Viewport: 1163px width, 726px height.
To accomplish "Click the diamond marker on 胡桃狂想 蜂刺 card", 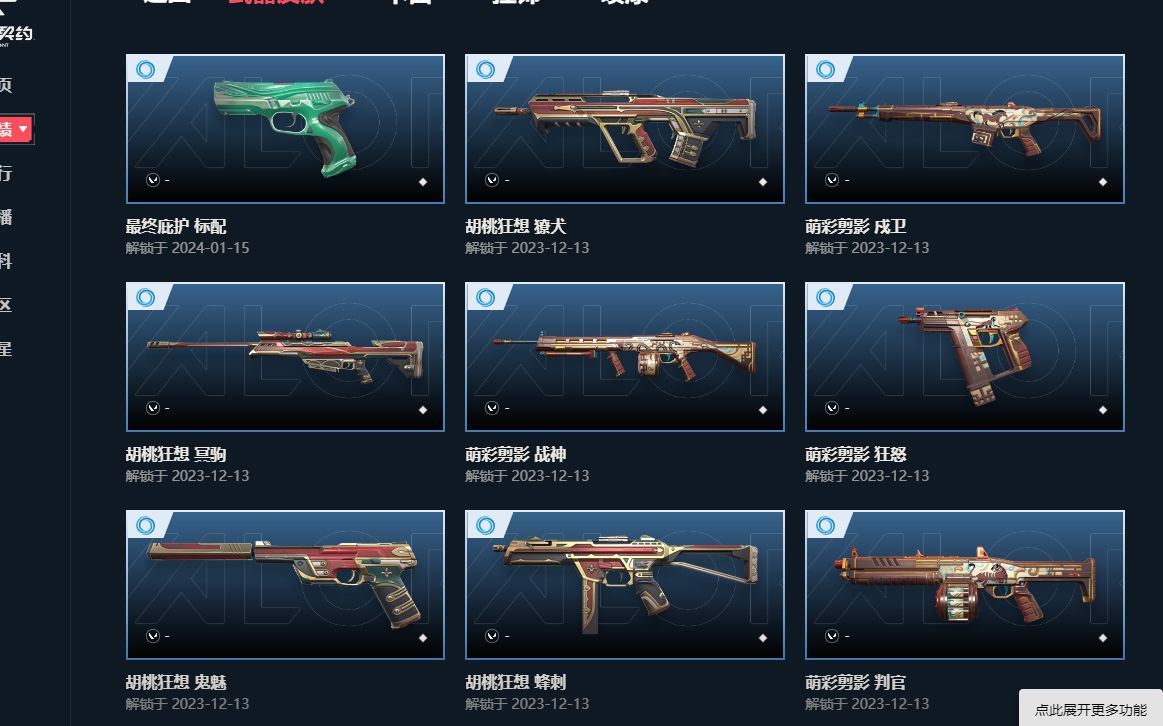I will [x=762, y=638].
